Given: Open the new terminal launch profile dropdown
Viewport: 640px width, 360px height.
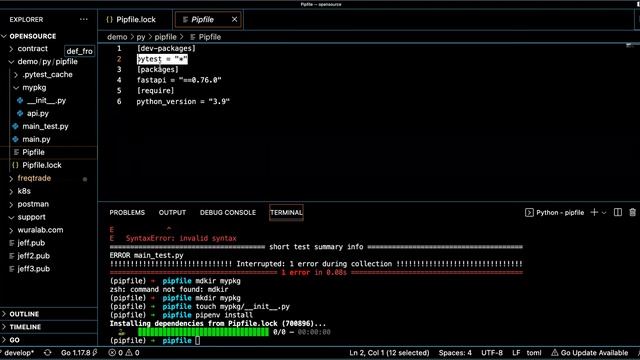Looking at the screenshot, I should [x=604, y=213].
